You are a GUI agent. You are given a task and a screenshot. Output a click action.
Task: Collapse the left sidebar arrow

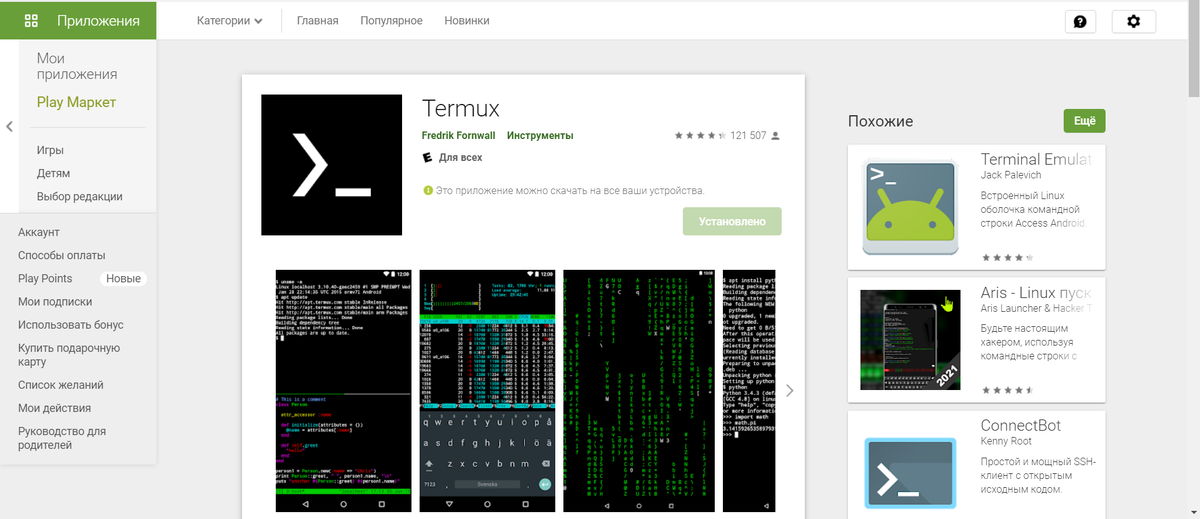tap(9, 126)
